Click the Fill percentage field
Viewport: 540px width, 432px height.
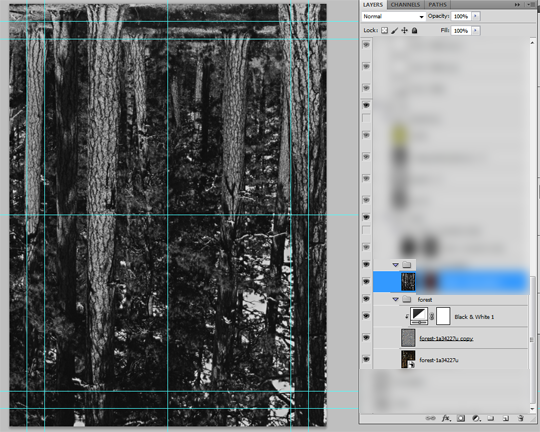[x=461, y=31]
